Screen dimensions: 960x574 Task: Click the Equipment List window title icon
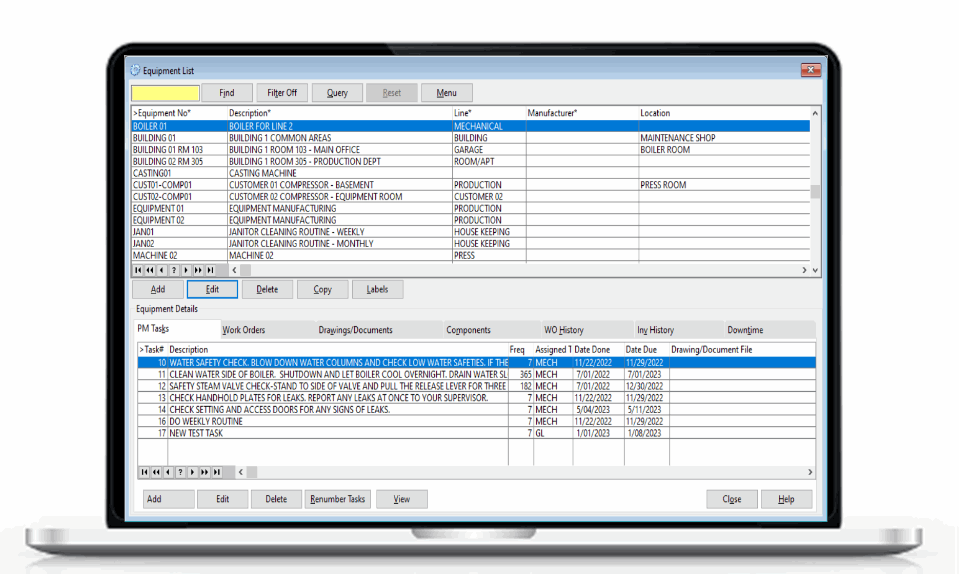pos(136,71)
